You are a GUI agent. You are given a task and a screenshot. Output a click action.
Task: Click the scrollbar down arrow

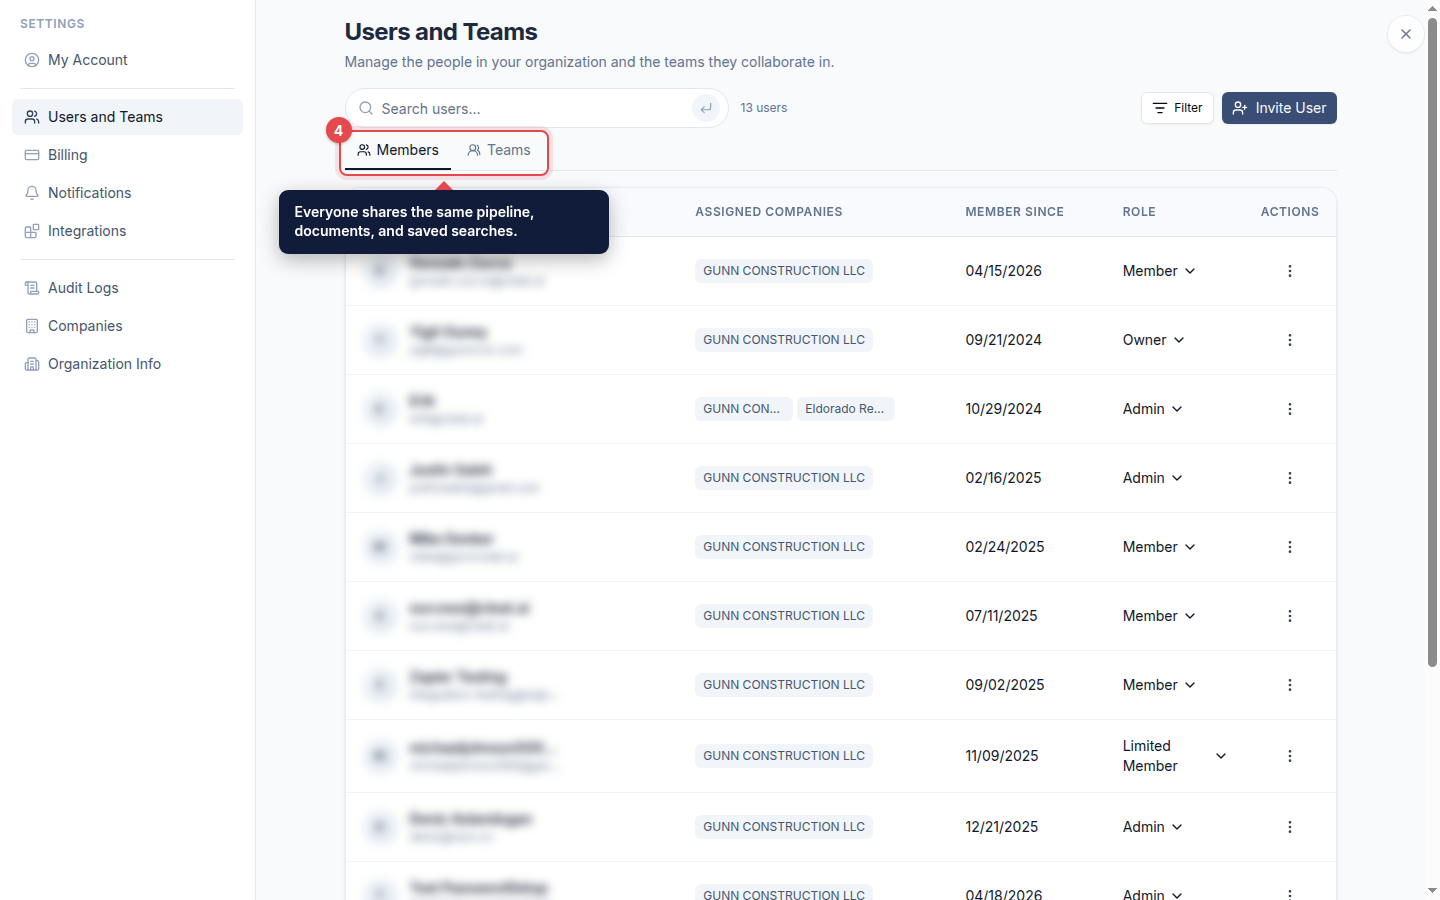1432,890
